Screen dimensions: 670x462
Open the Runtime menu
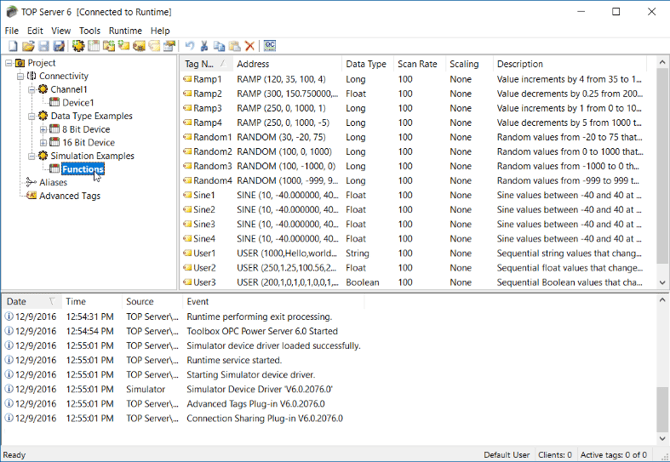point(125,31)
